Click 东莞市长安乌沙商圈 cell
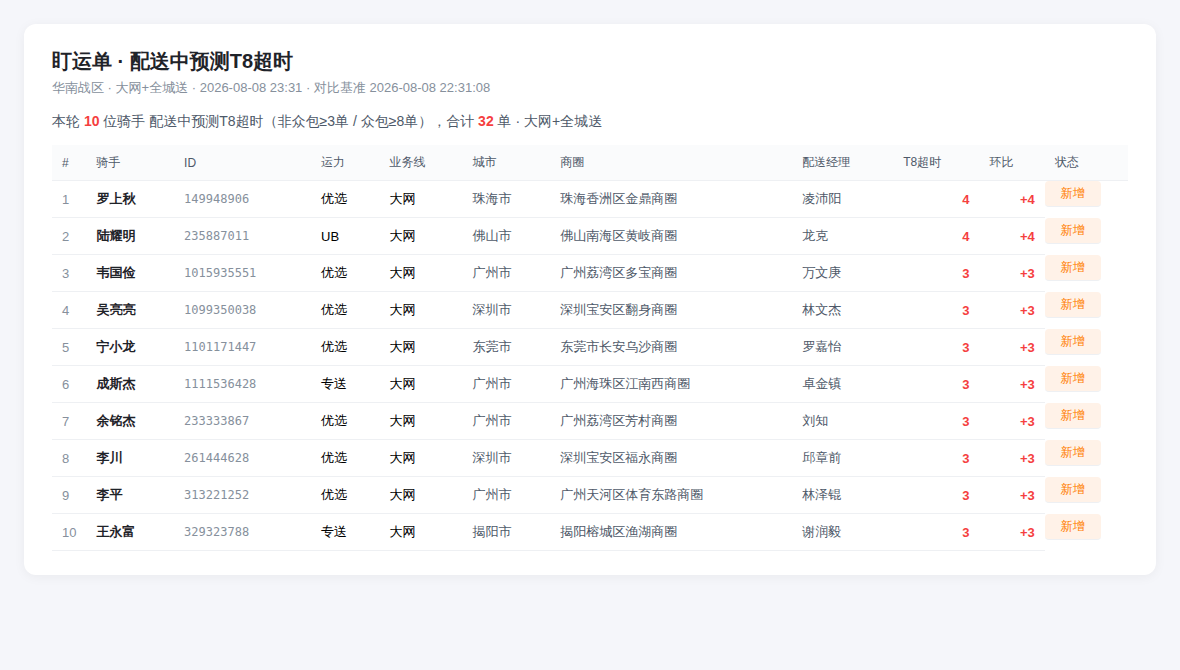1180x670 pixels. click(619, 346)
